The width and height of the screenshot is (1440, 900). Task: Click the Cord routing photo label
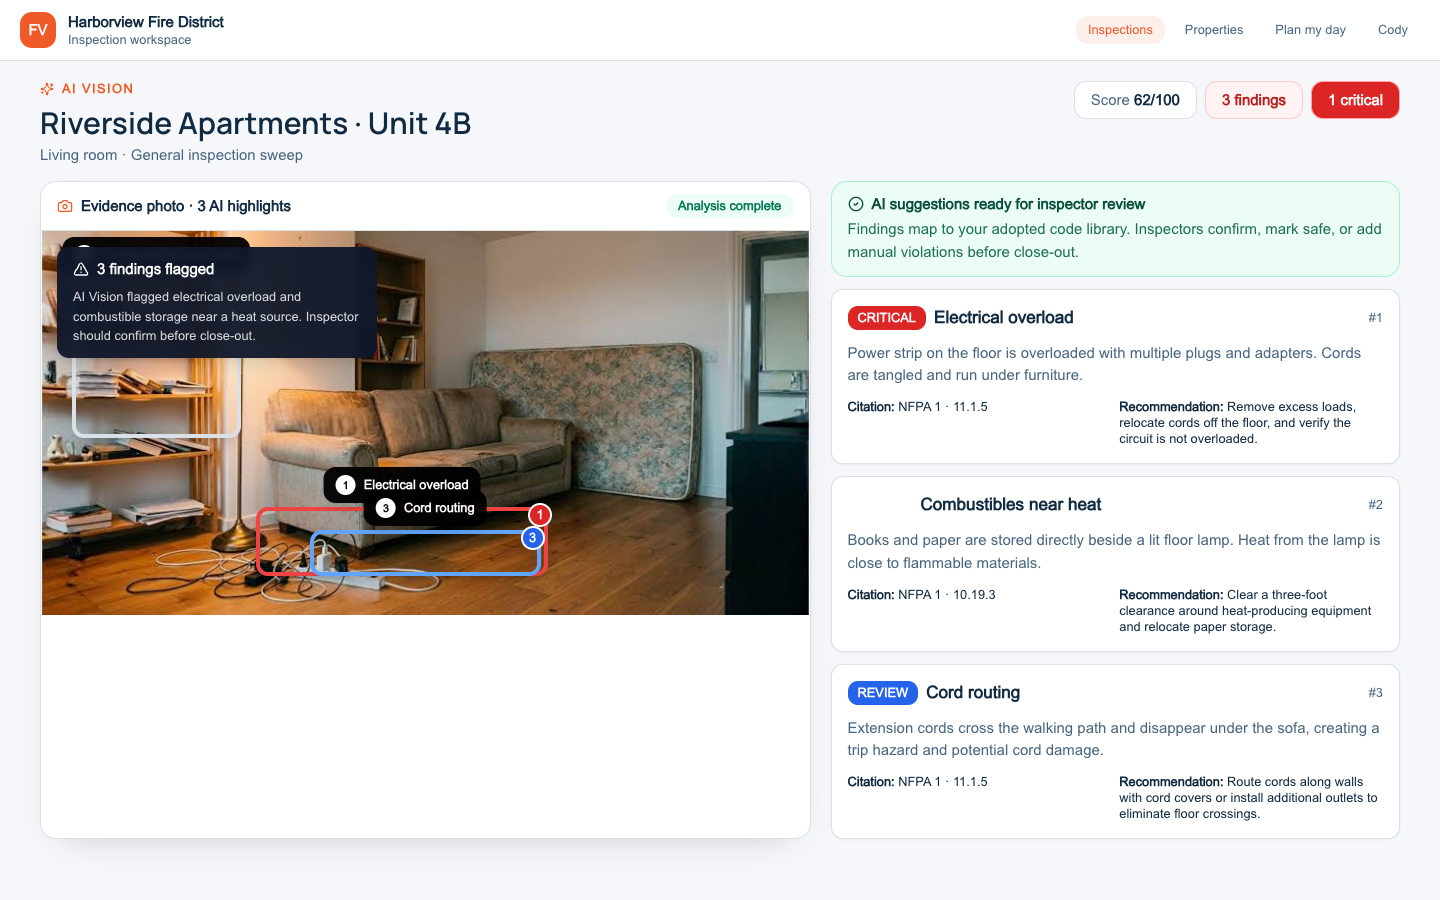click(x=425, y=508)
